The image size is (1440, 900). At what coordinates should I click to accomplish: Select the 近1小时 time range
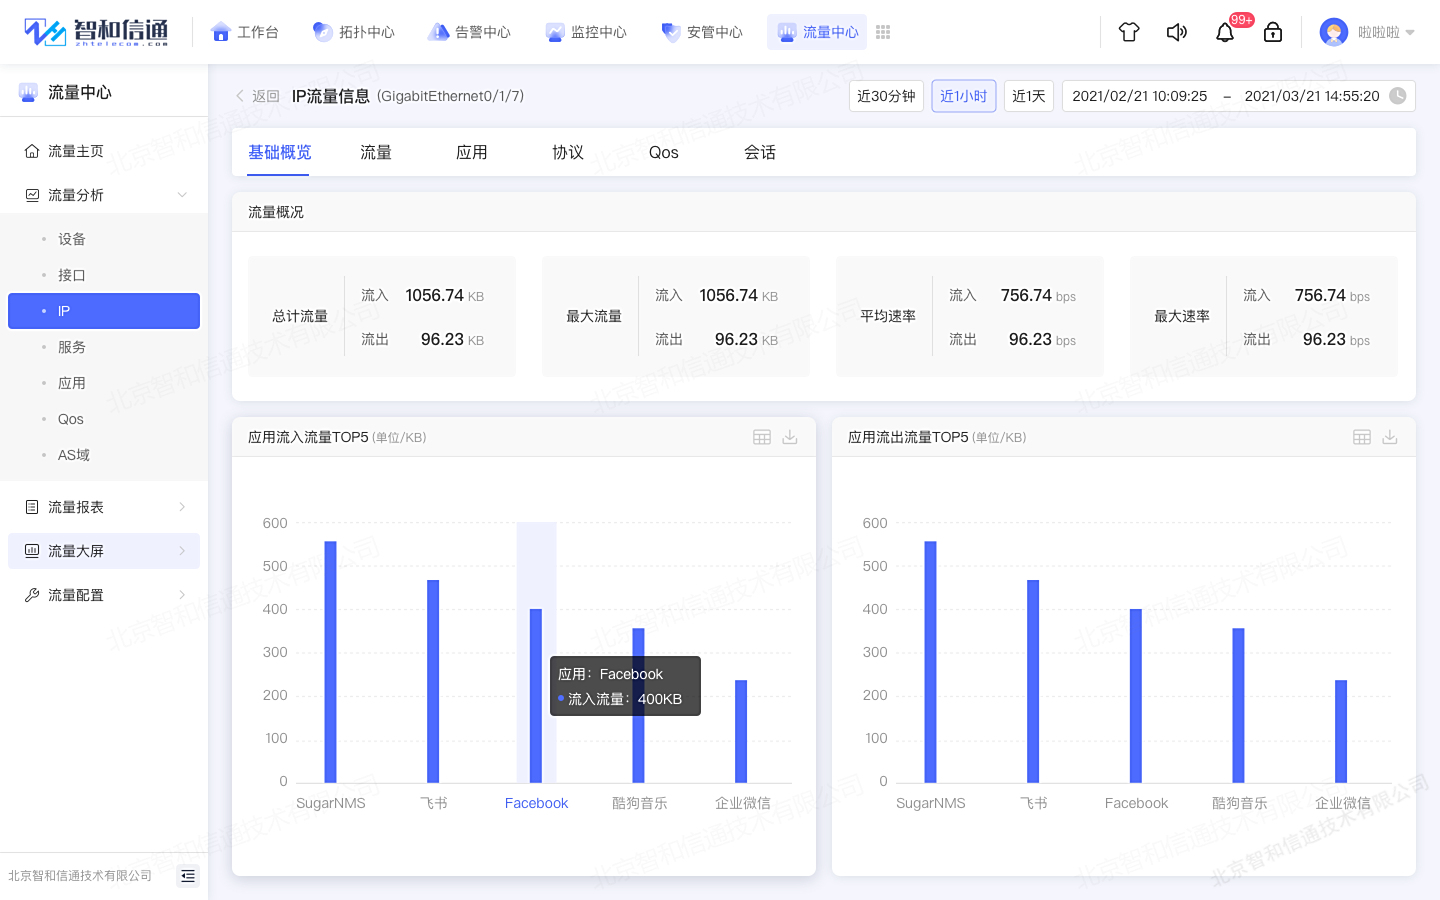click(x=964, y=96)
